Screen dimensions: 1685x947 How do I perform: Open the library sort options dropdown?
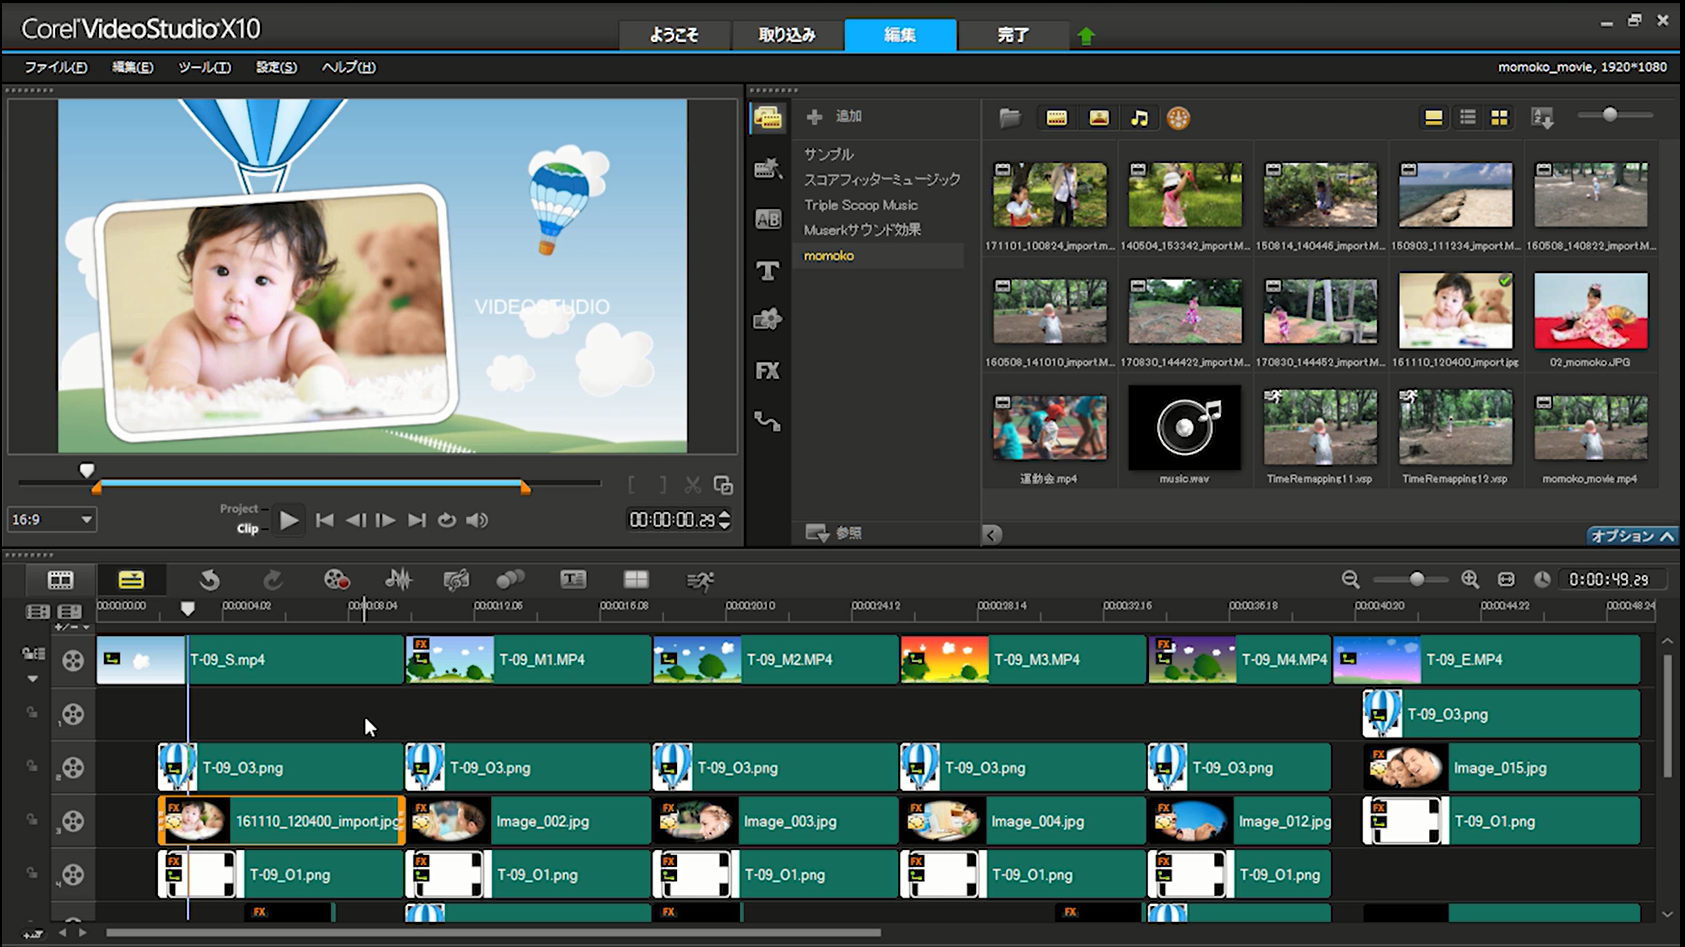[x=1542, y=118]
